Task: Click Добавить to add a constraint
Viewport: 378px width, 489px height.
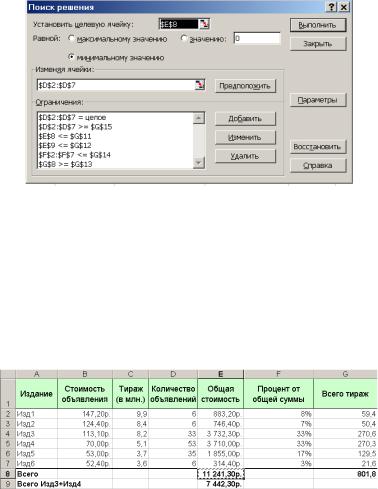Action: [245, 119]
